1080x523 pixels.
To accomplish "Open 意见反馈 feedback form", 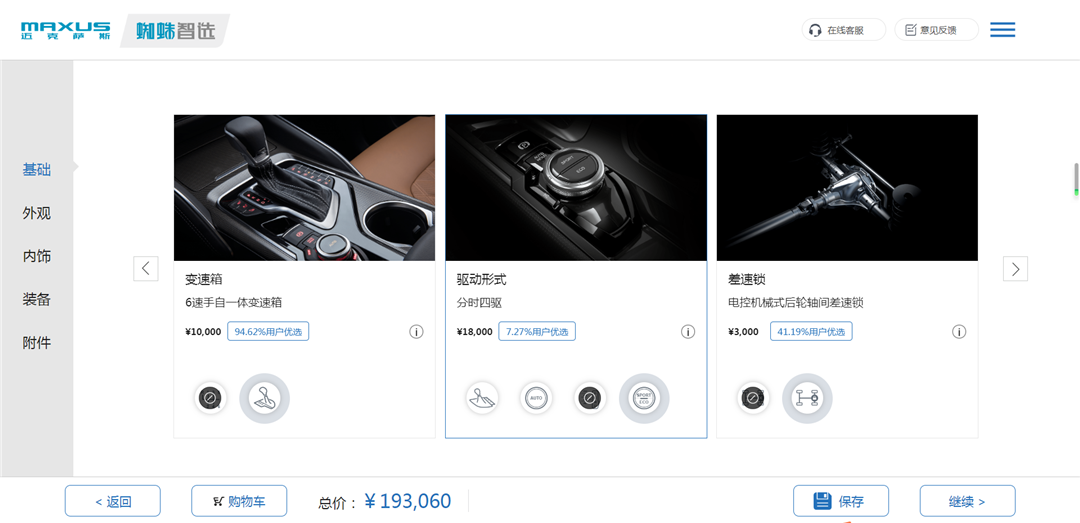I will (937, 30).
